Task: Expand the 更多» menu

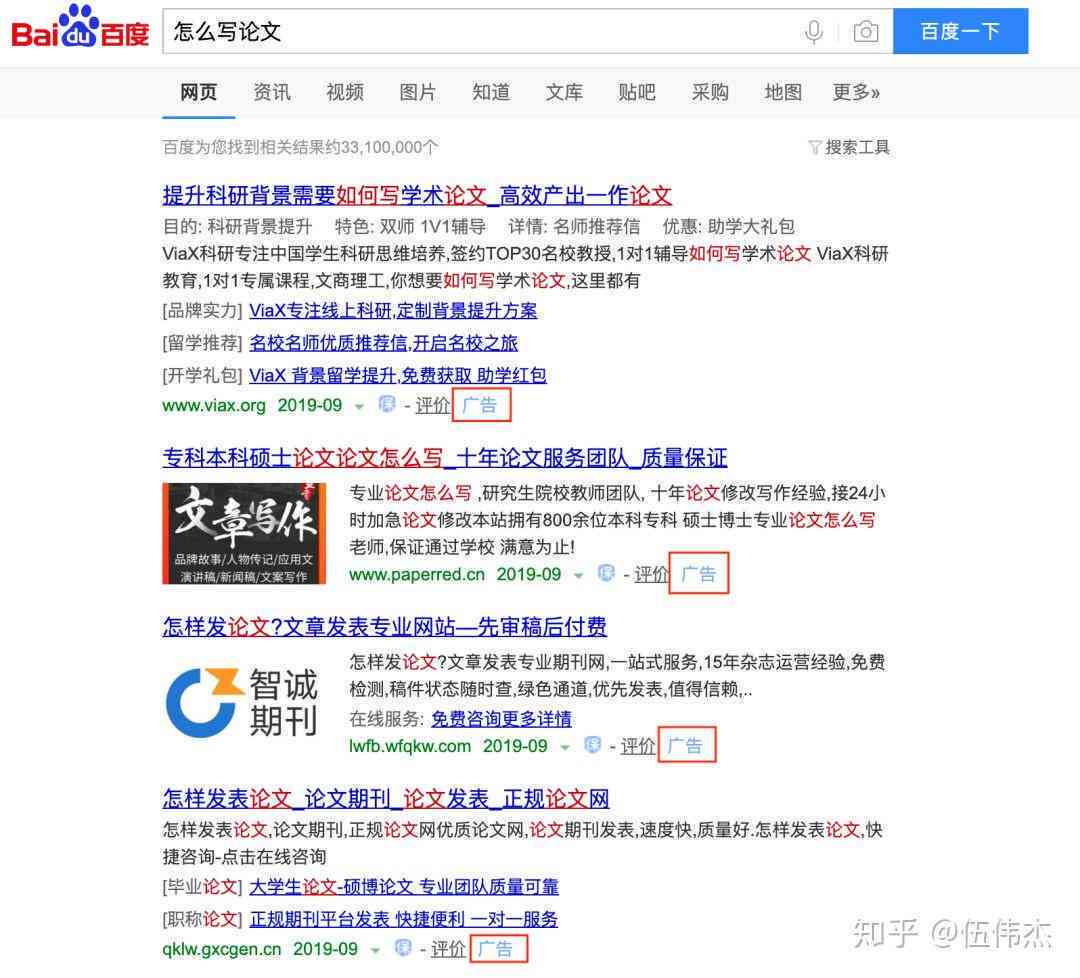Action: (856, 92)
